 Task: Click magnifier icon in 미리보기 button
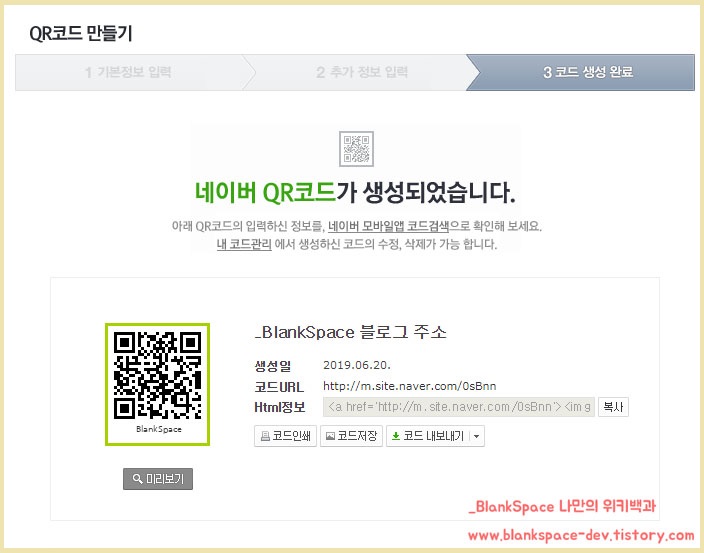pos(137,479)
